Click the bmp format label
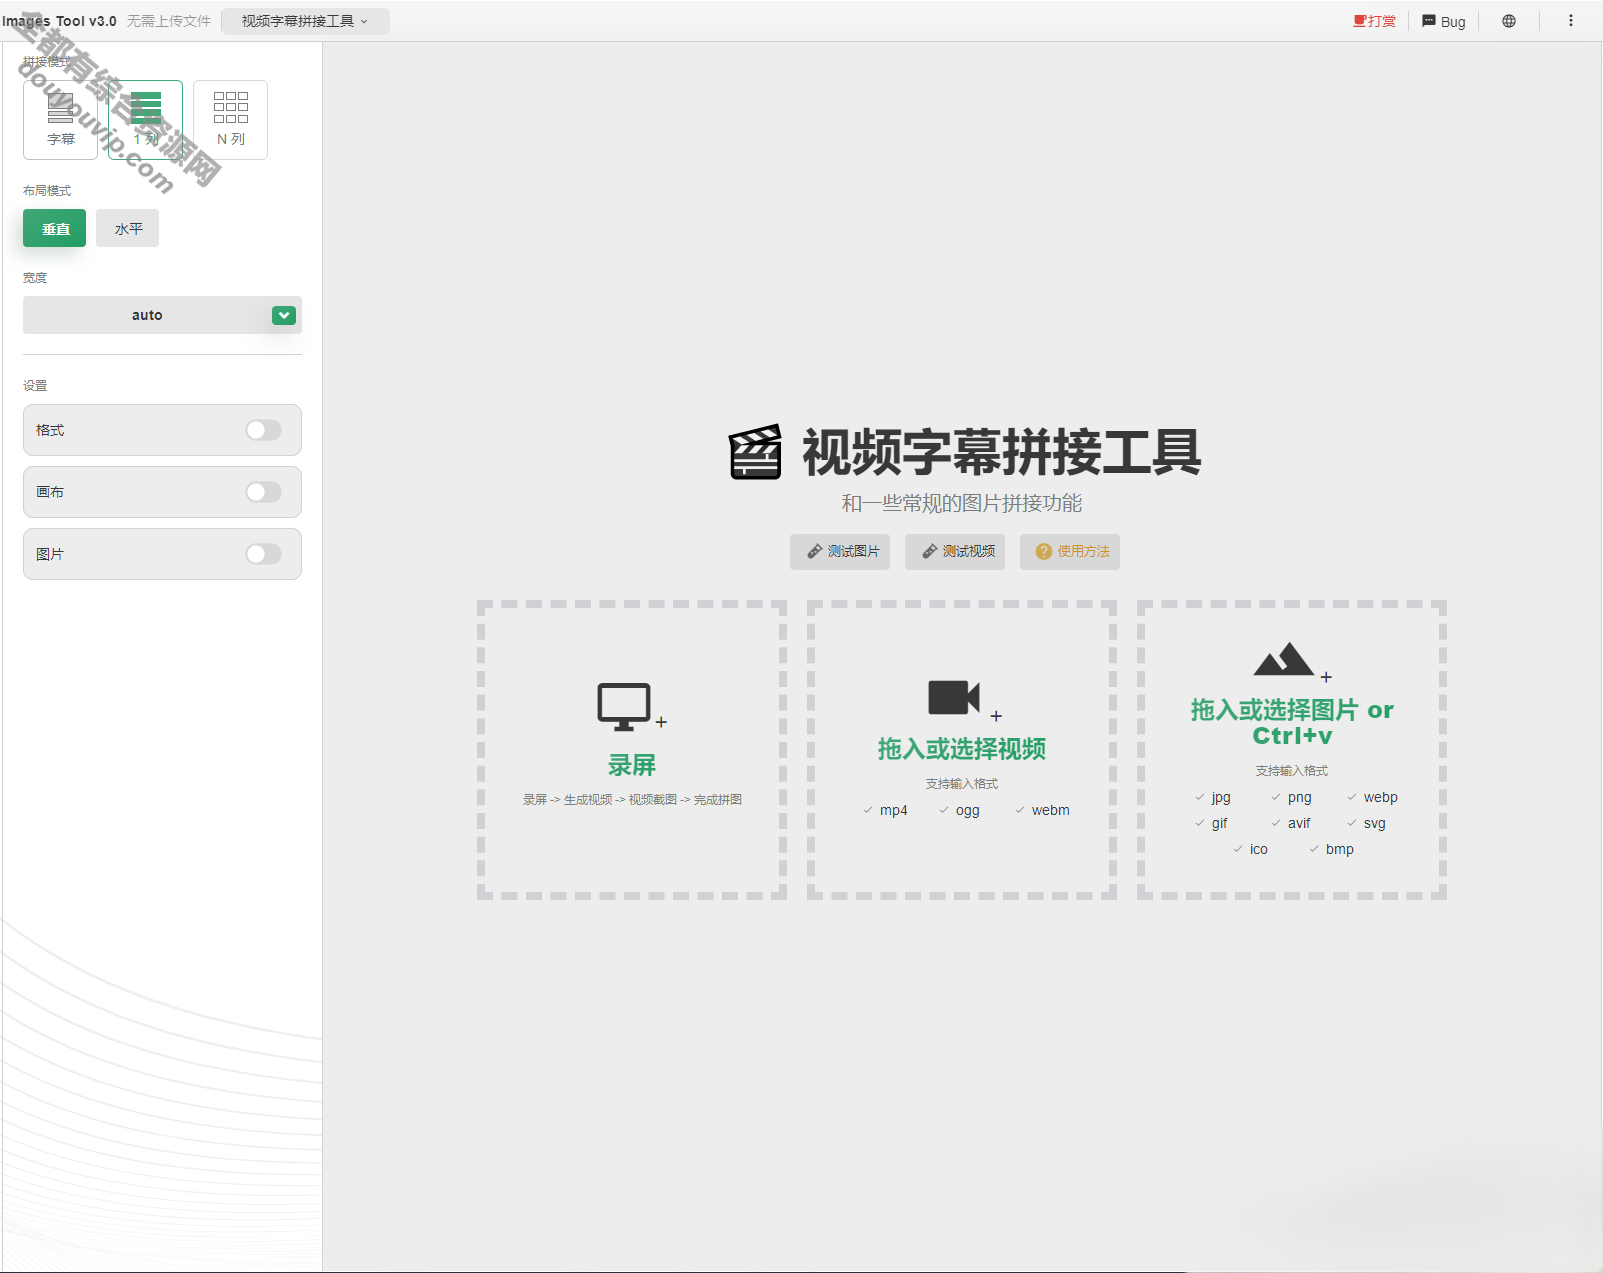This screenshot has width=1603, height=1273. click(x=1339, y=849)
